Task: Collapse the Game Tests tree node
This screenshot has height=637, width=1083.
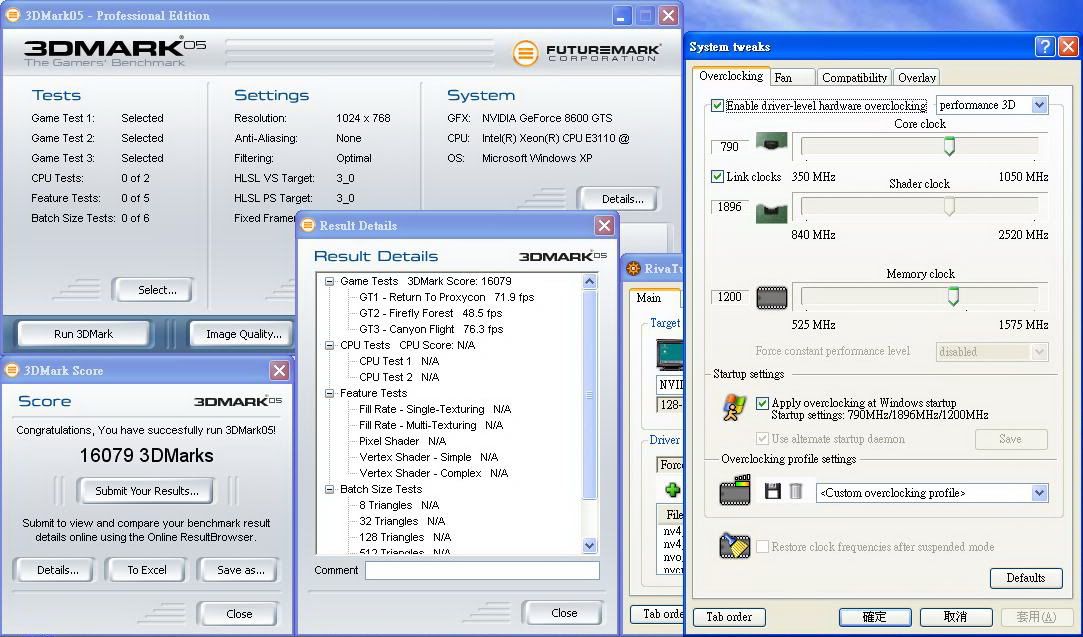Action: pyautogui.click(x=330, y=282)
